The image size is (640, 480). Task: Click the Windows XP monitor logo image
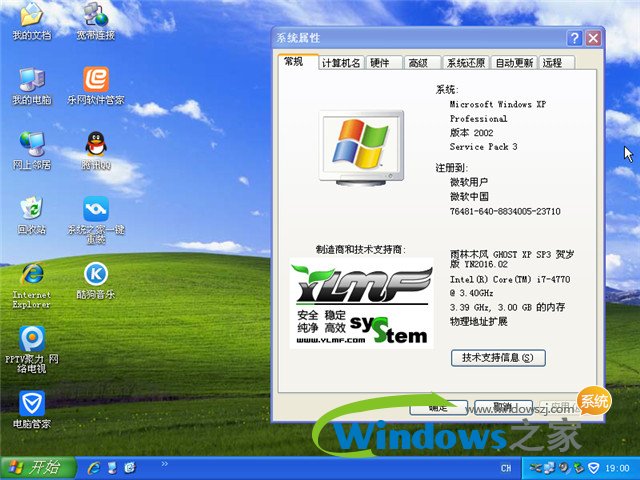pyautogui.click(x=361, y=148)
